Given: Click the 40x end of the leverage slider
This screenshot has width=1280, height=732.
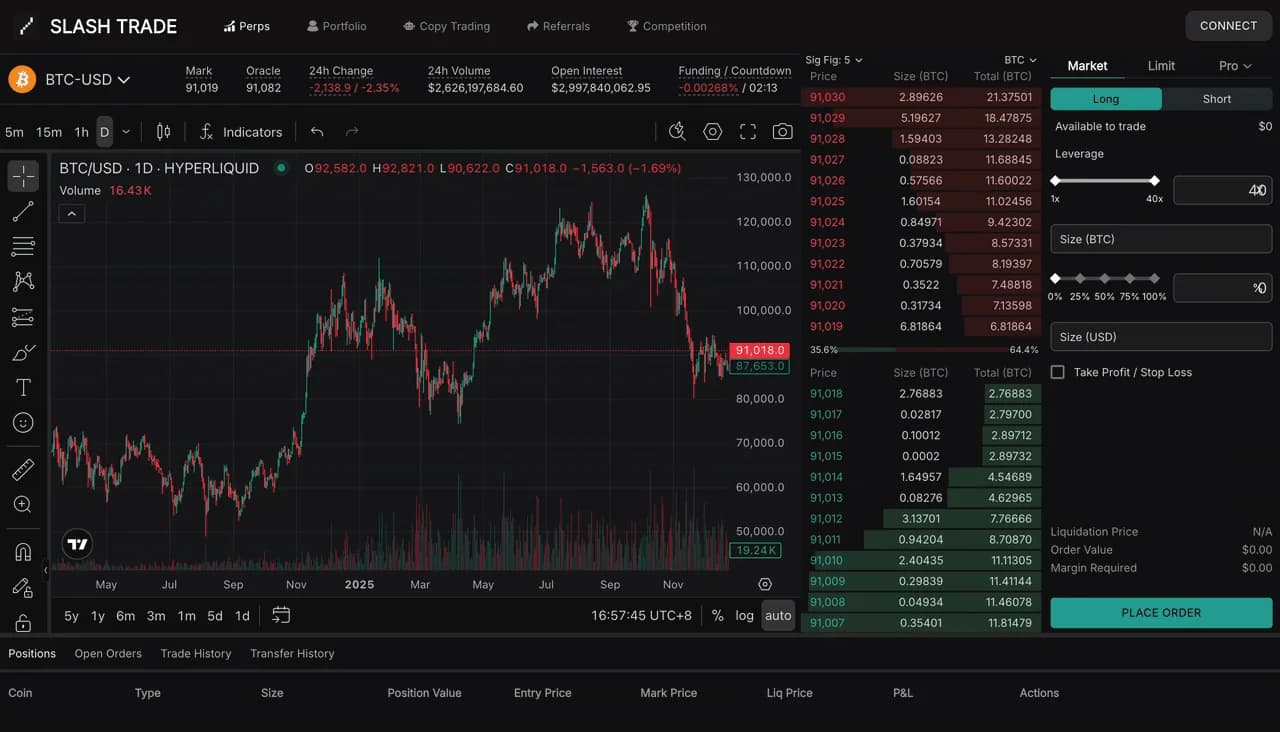Looking at the screenshot, I should pyautogui.click(x=1155, y=181).
